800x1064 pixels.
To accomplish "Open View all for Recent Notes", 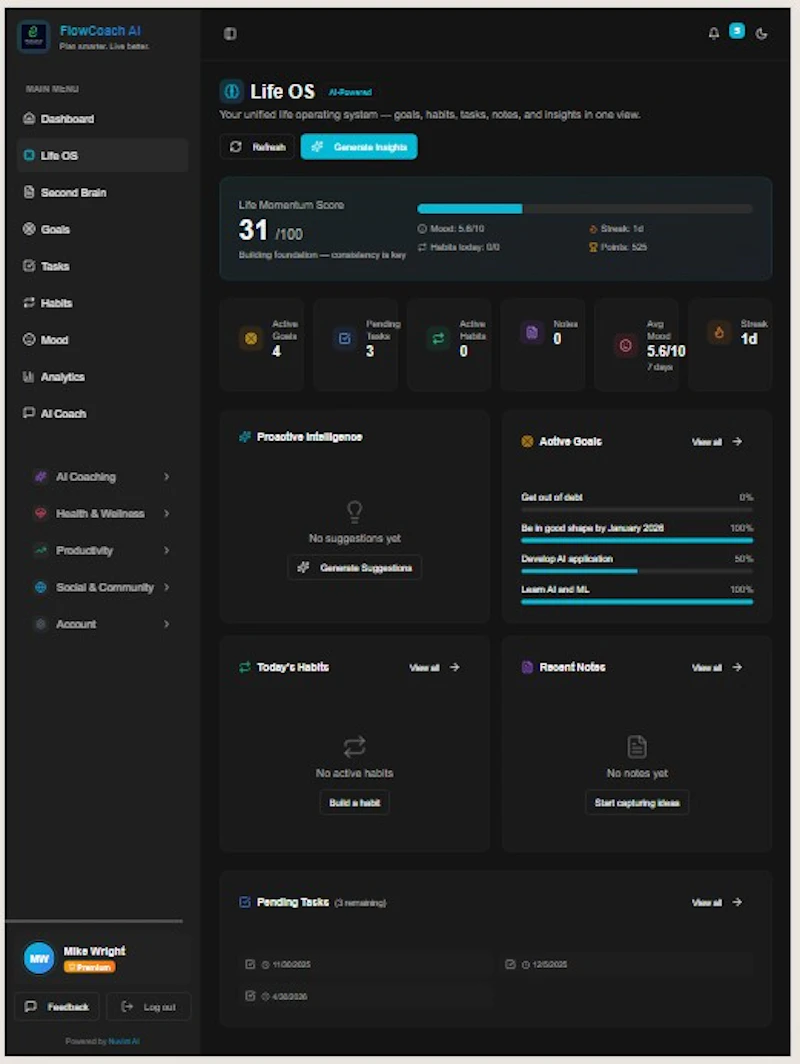I will (717, 668).
